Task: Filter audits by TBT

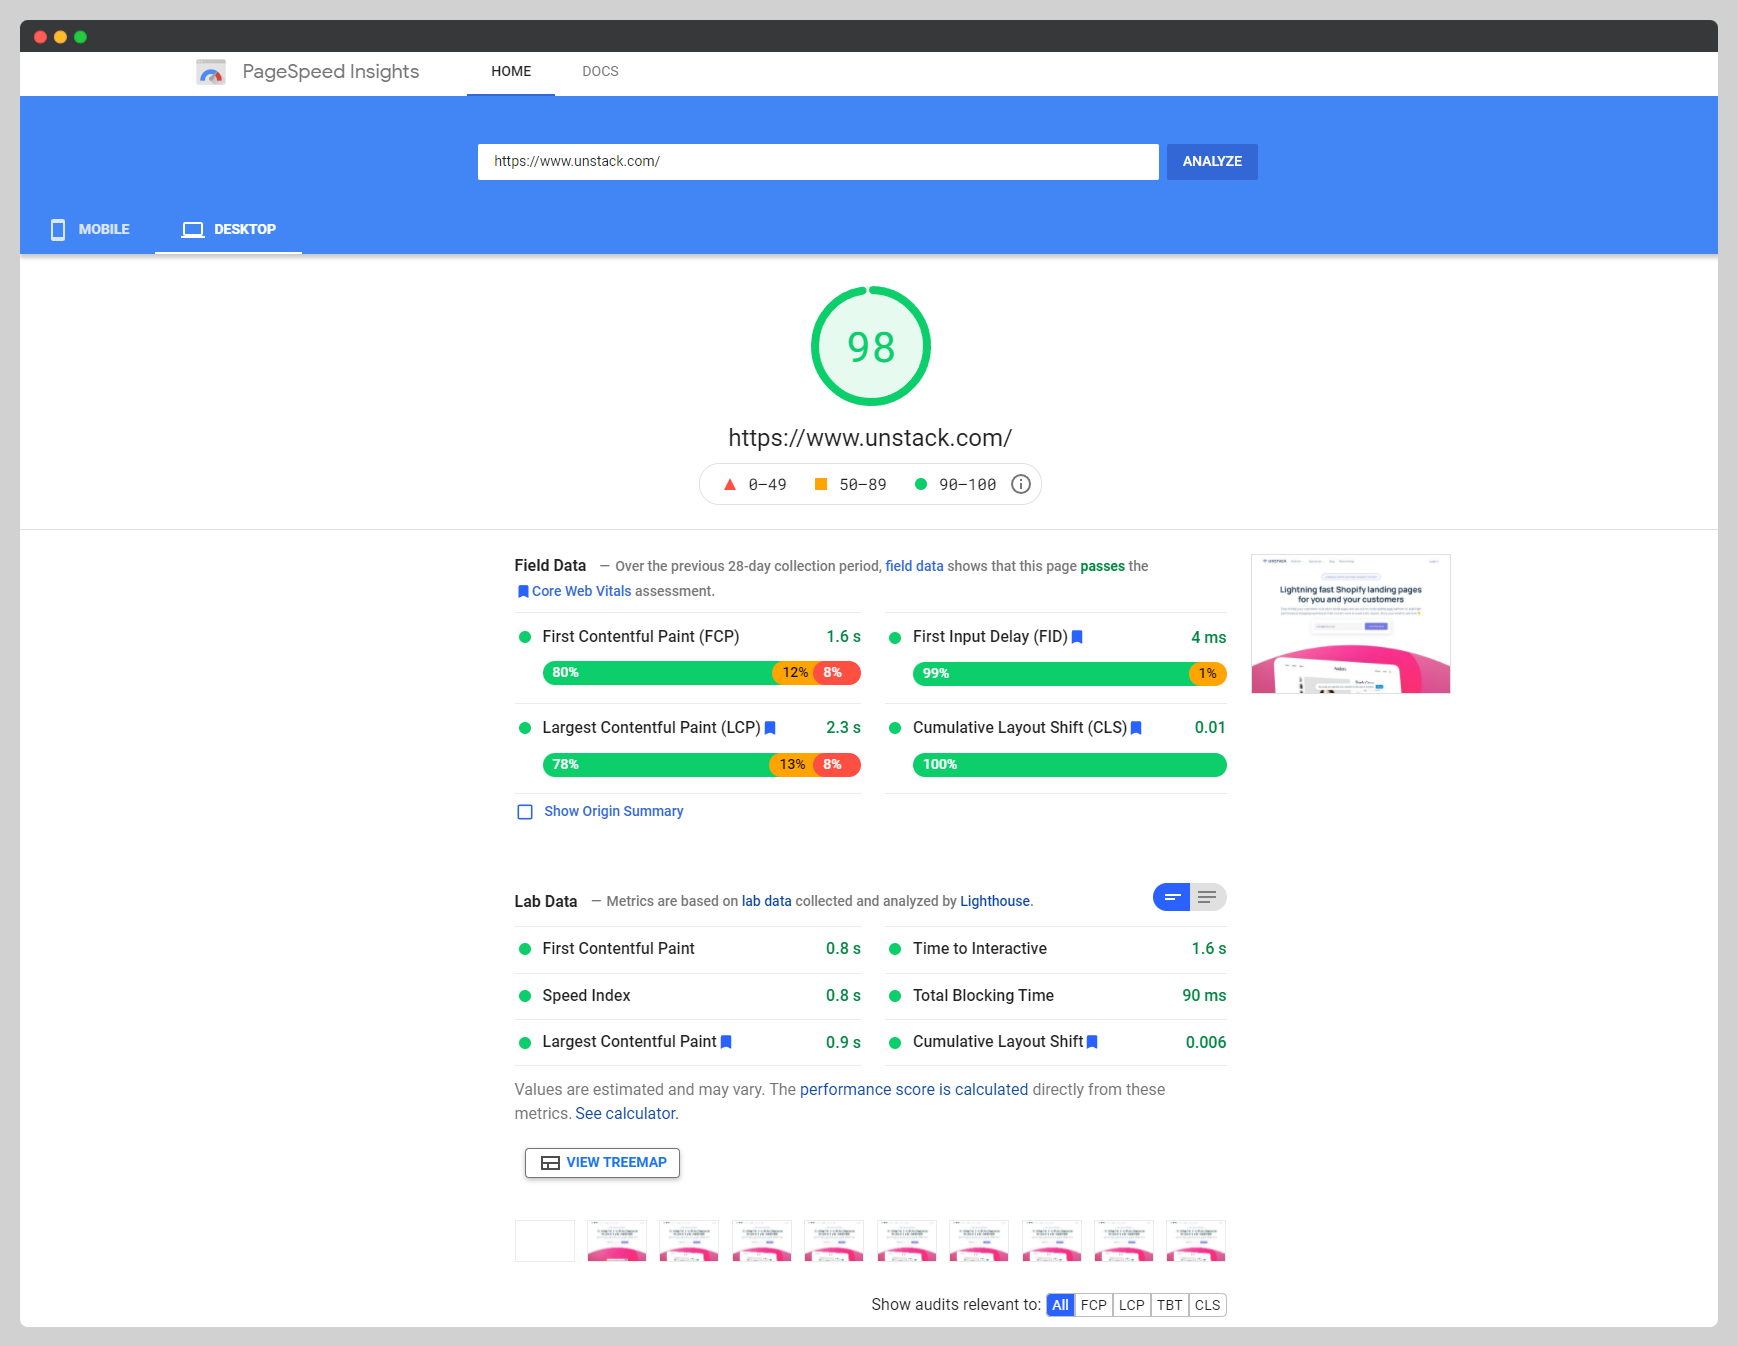Action: (1169, 1304)
